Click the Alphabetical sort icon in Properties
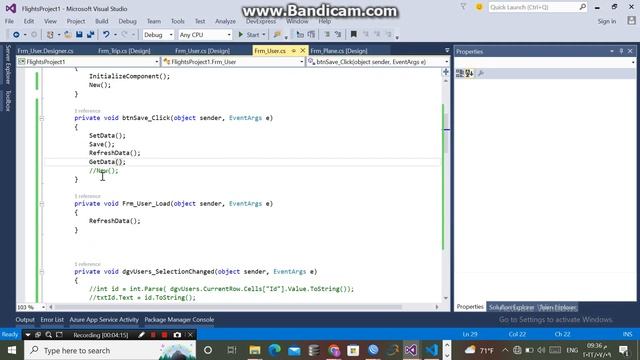This screenshot has height=360, width=640. coord(469,73)
